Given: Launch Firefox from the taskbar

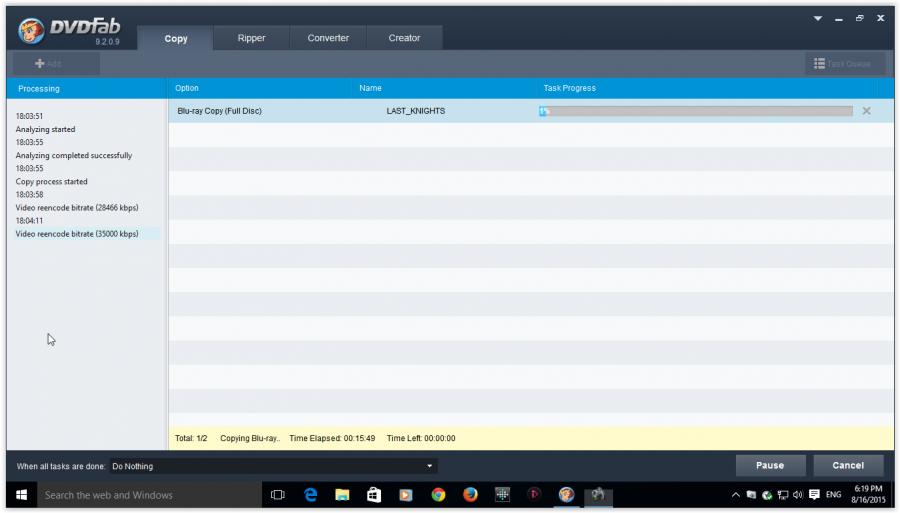Looking at the screenshot, I should click(x=470, y=495).
